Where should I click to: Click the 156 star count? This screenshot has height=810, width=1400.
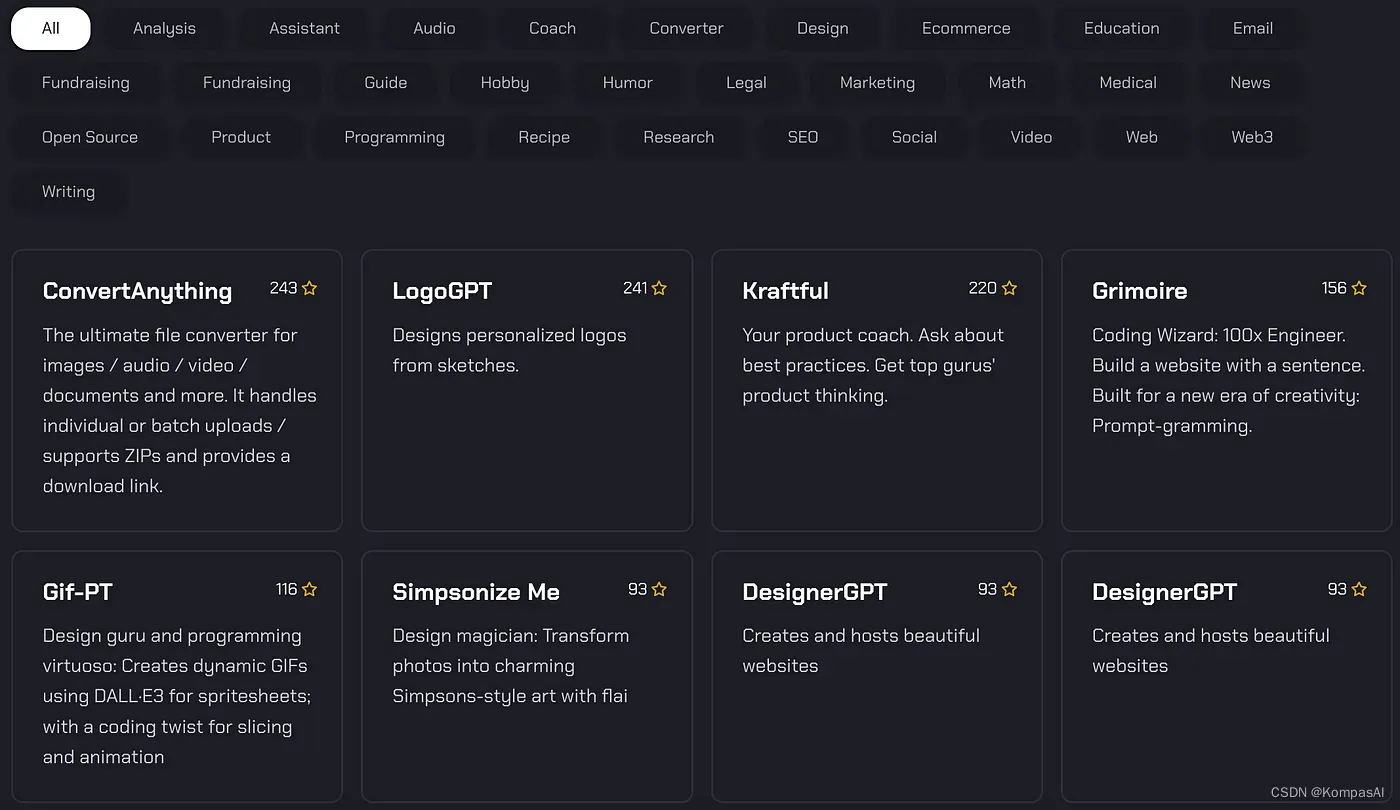pos(1334,288)
